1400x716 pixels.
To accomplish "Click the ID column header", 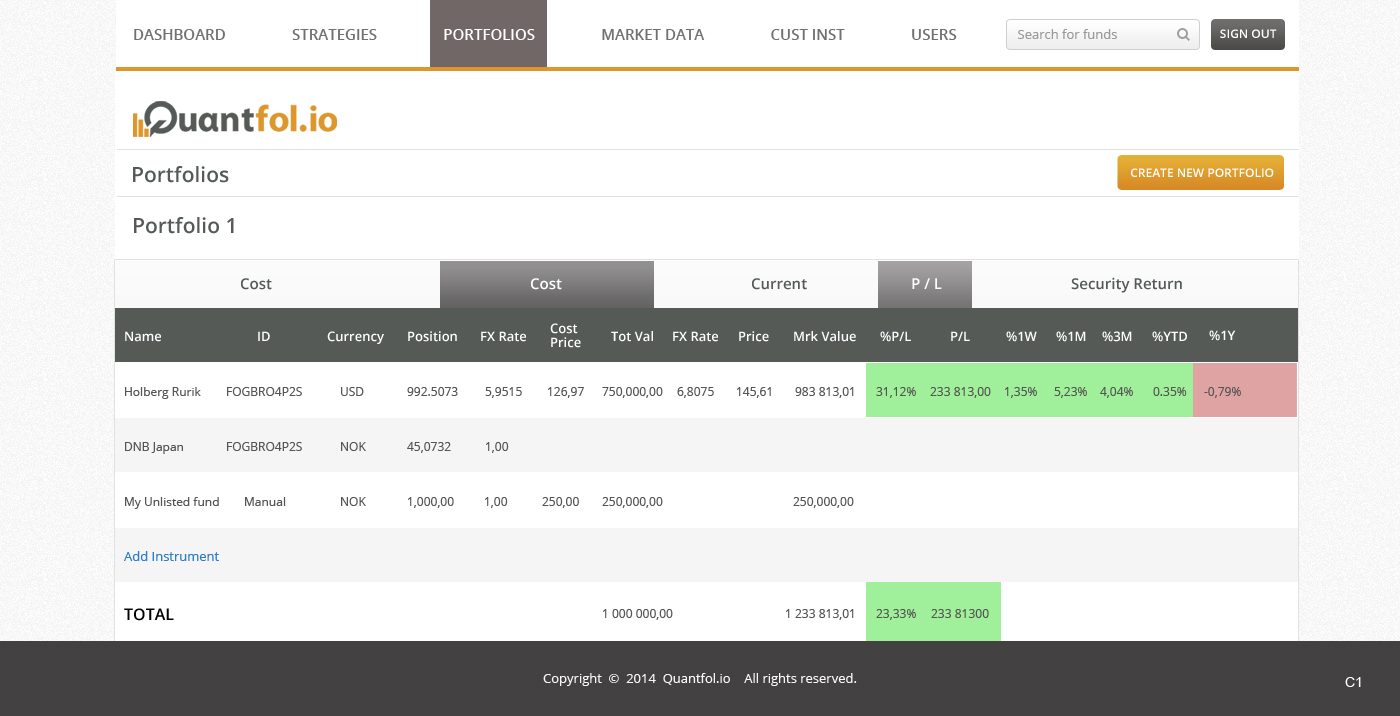I will (x=263, y=336).
